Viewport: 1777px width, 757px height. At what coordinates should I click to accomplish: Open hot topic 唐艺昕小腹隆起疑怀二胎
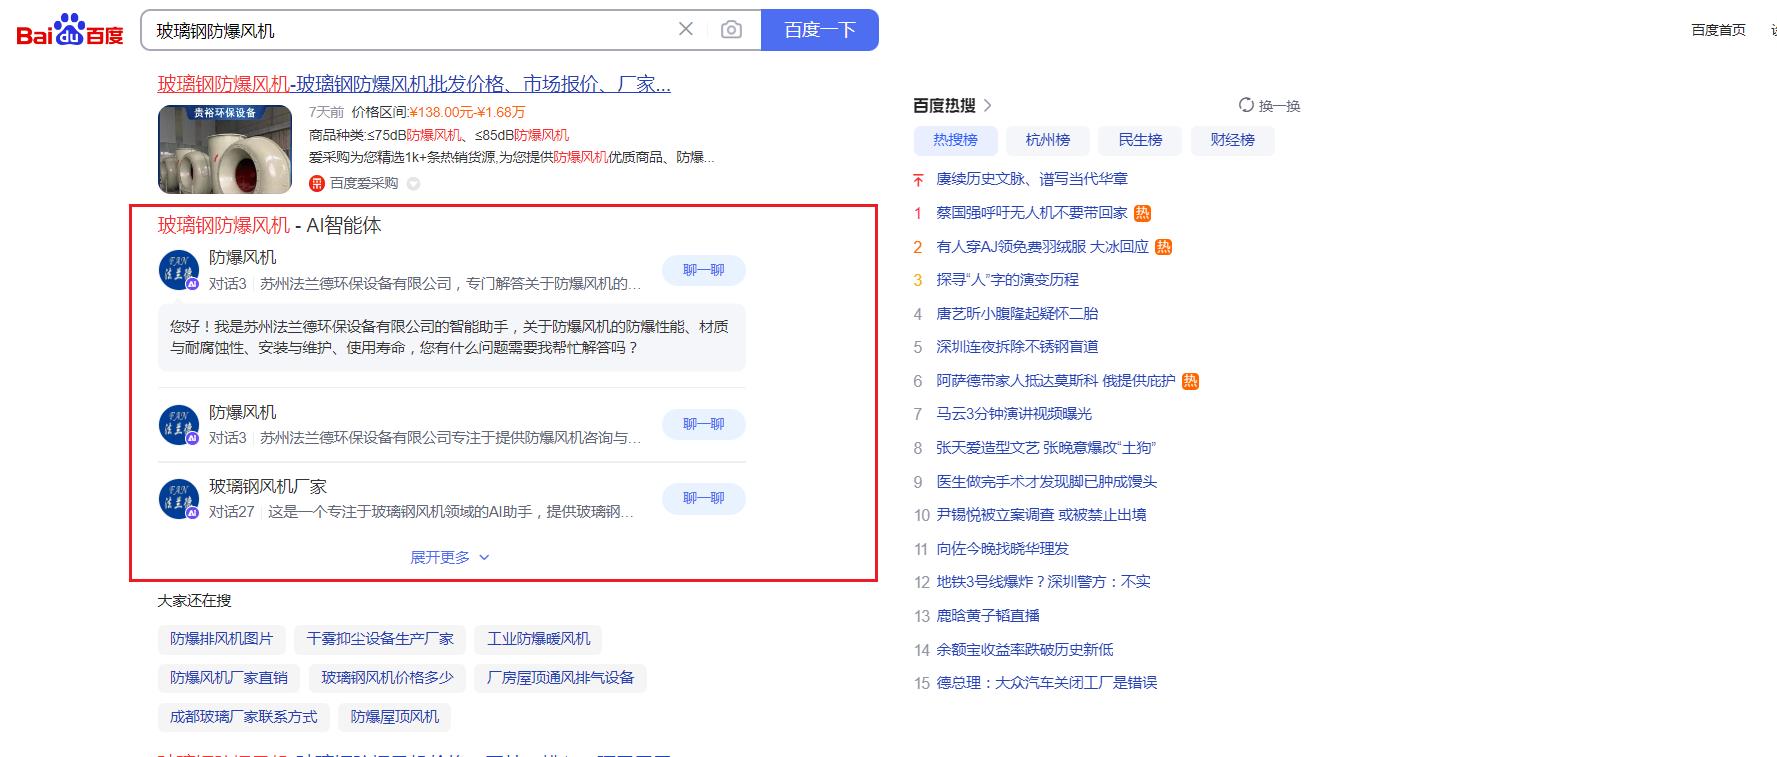coord(1017,314)
